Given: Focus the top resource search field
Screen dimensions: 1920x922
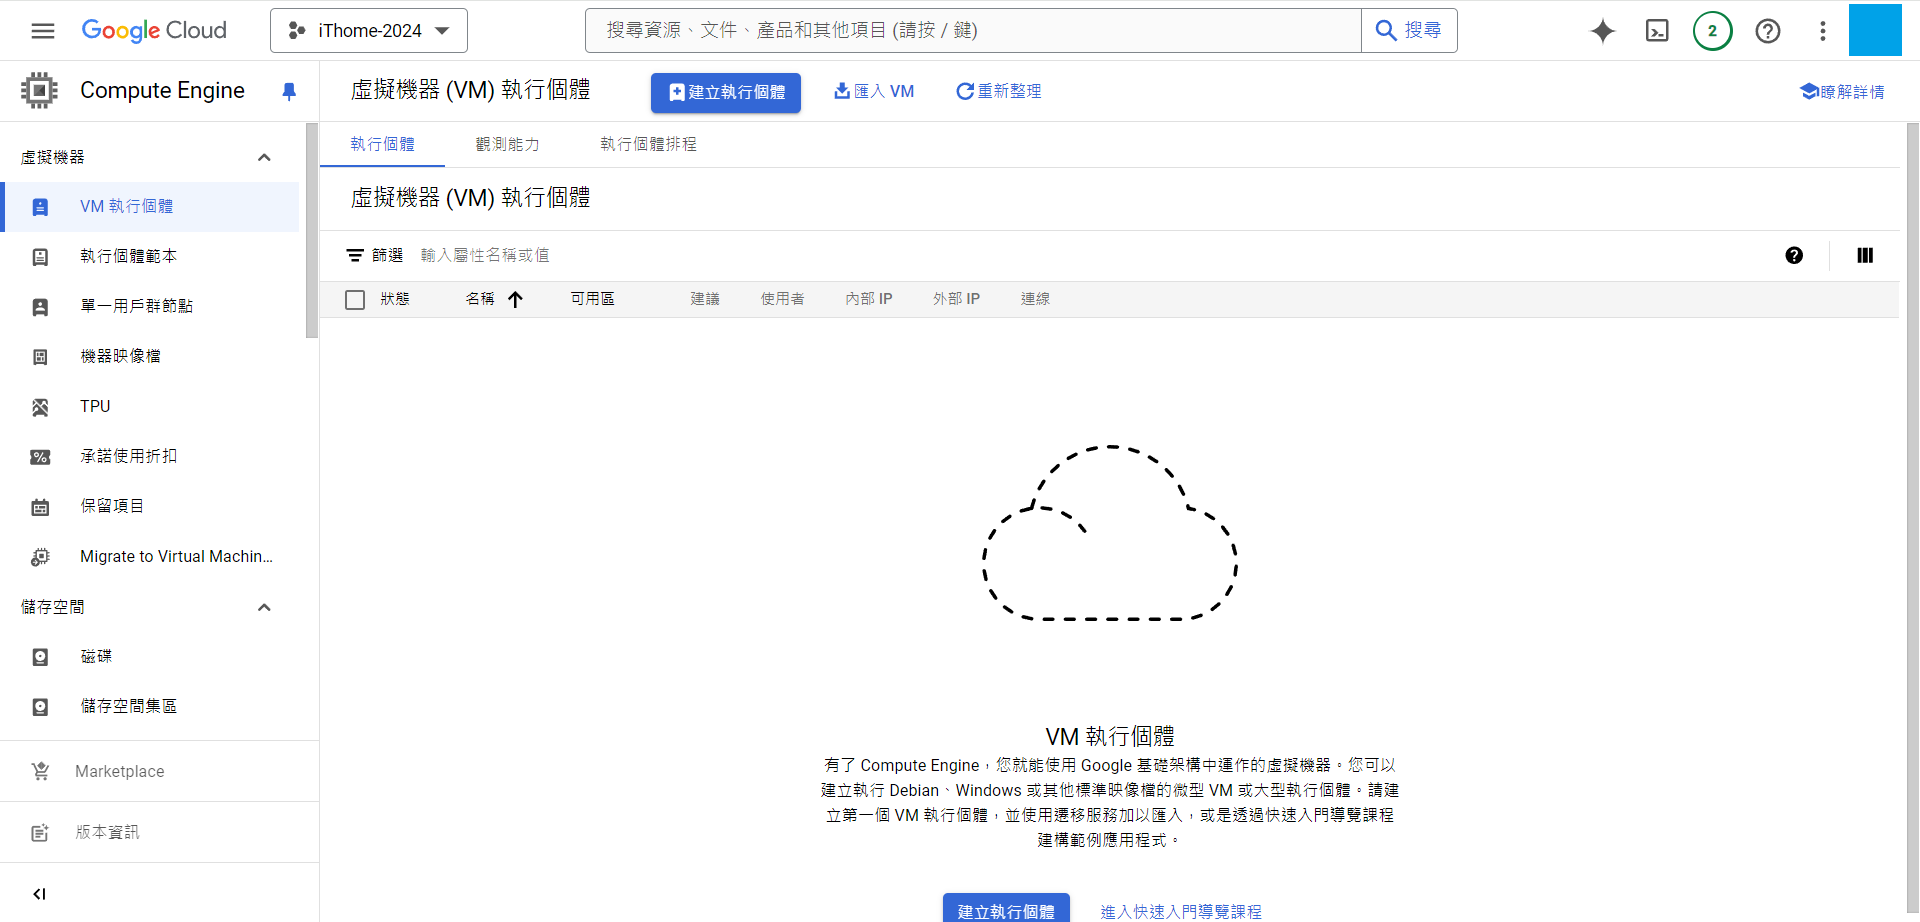Looking at the screenshot, I should click(x=973, y=31).
